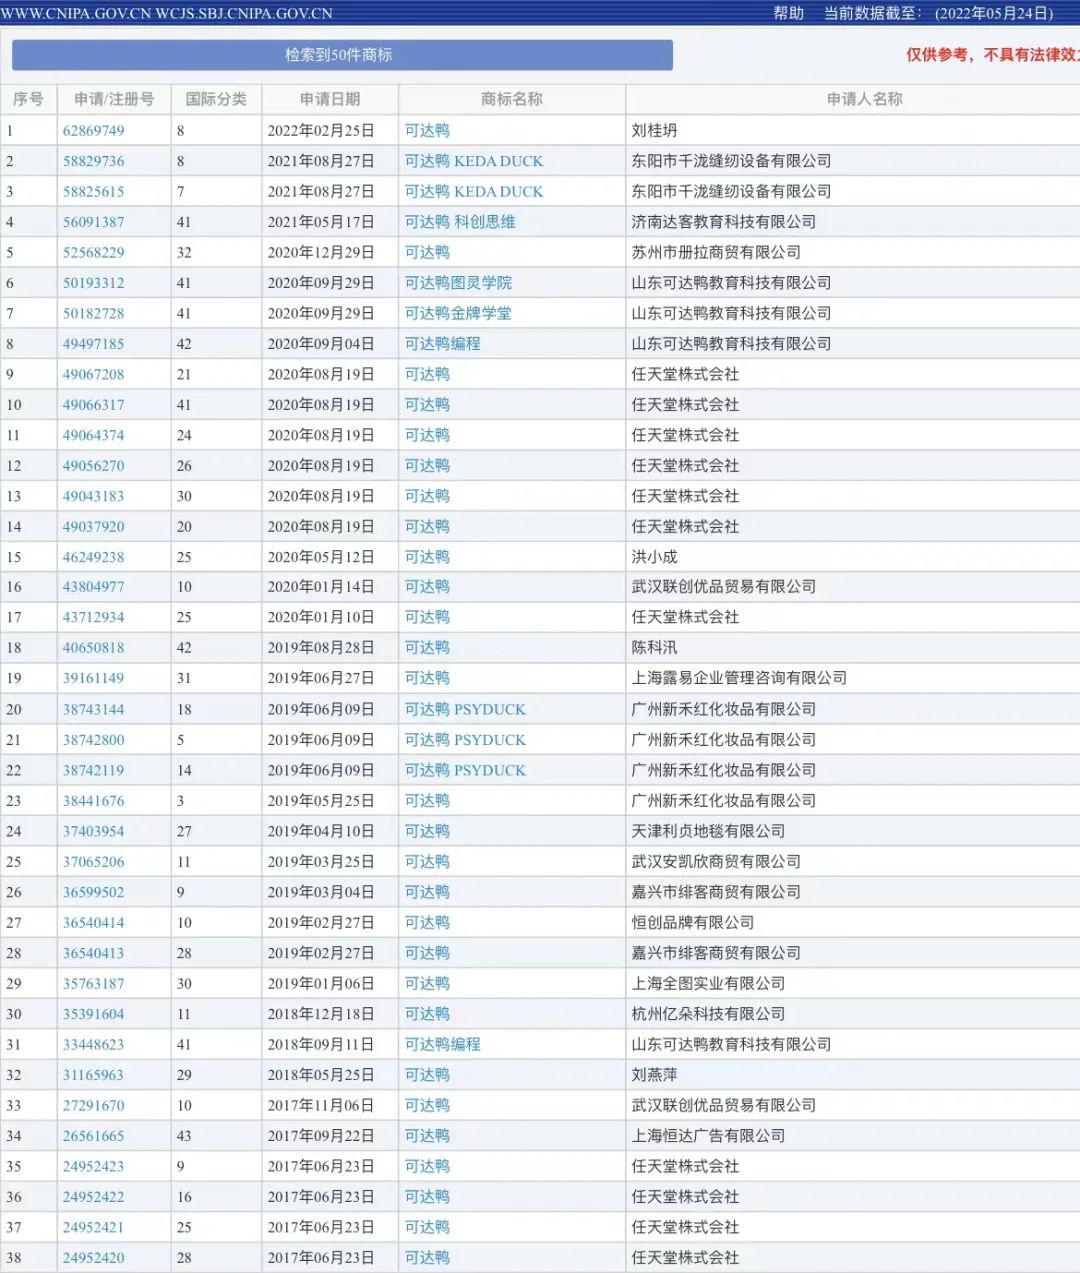1080x1273 pixels.
Task: Select date 2022年02月25日
Action: (321, 131)
